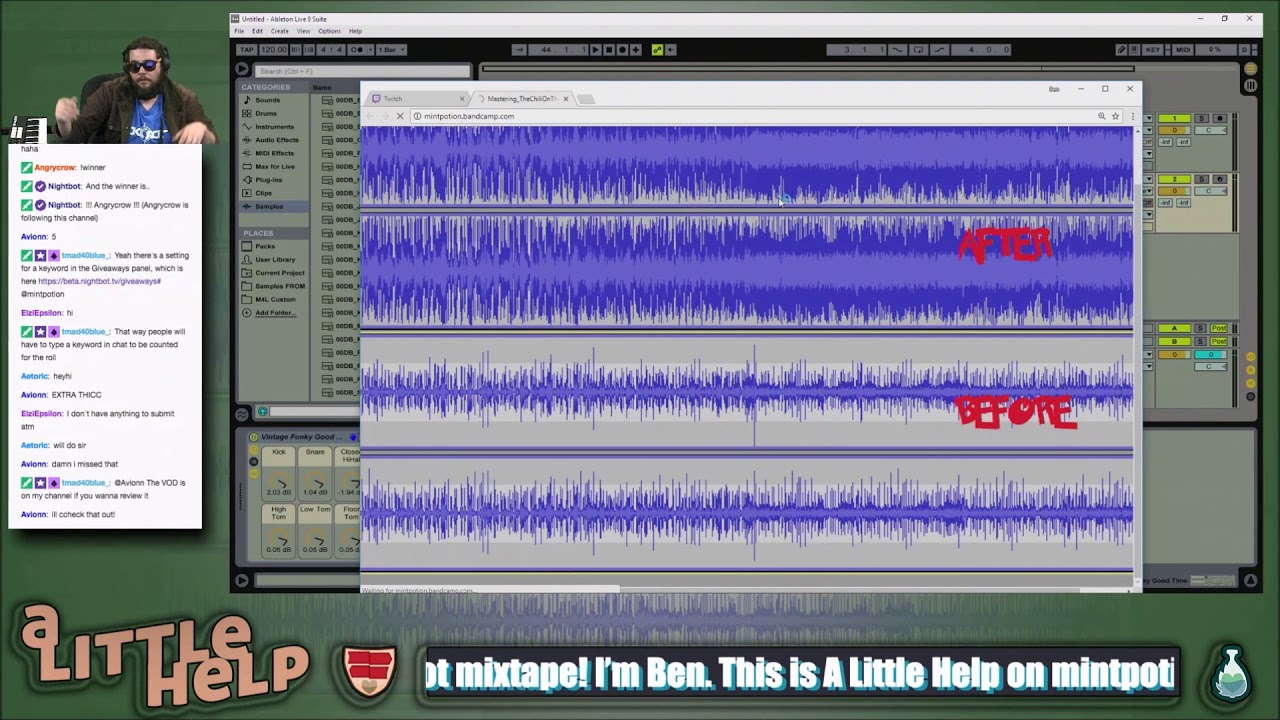Screen dimensions: 1280x720
Task: Adjust the Snare volume knob in drum rack
Action: [315, 478]
